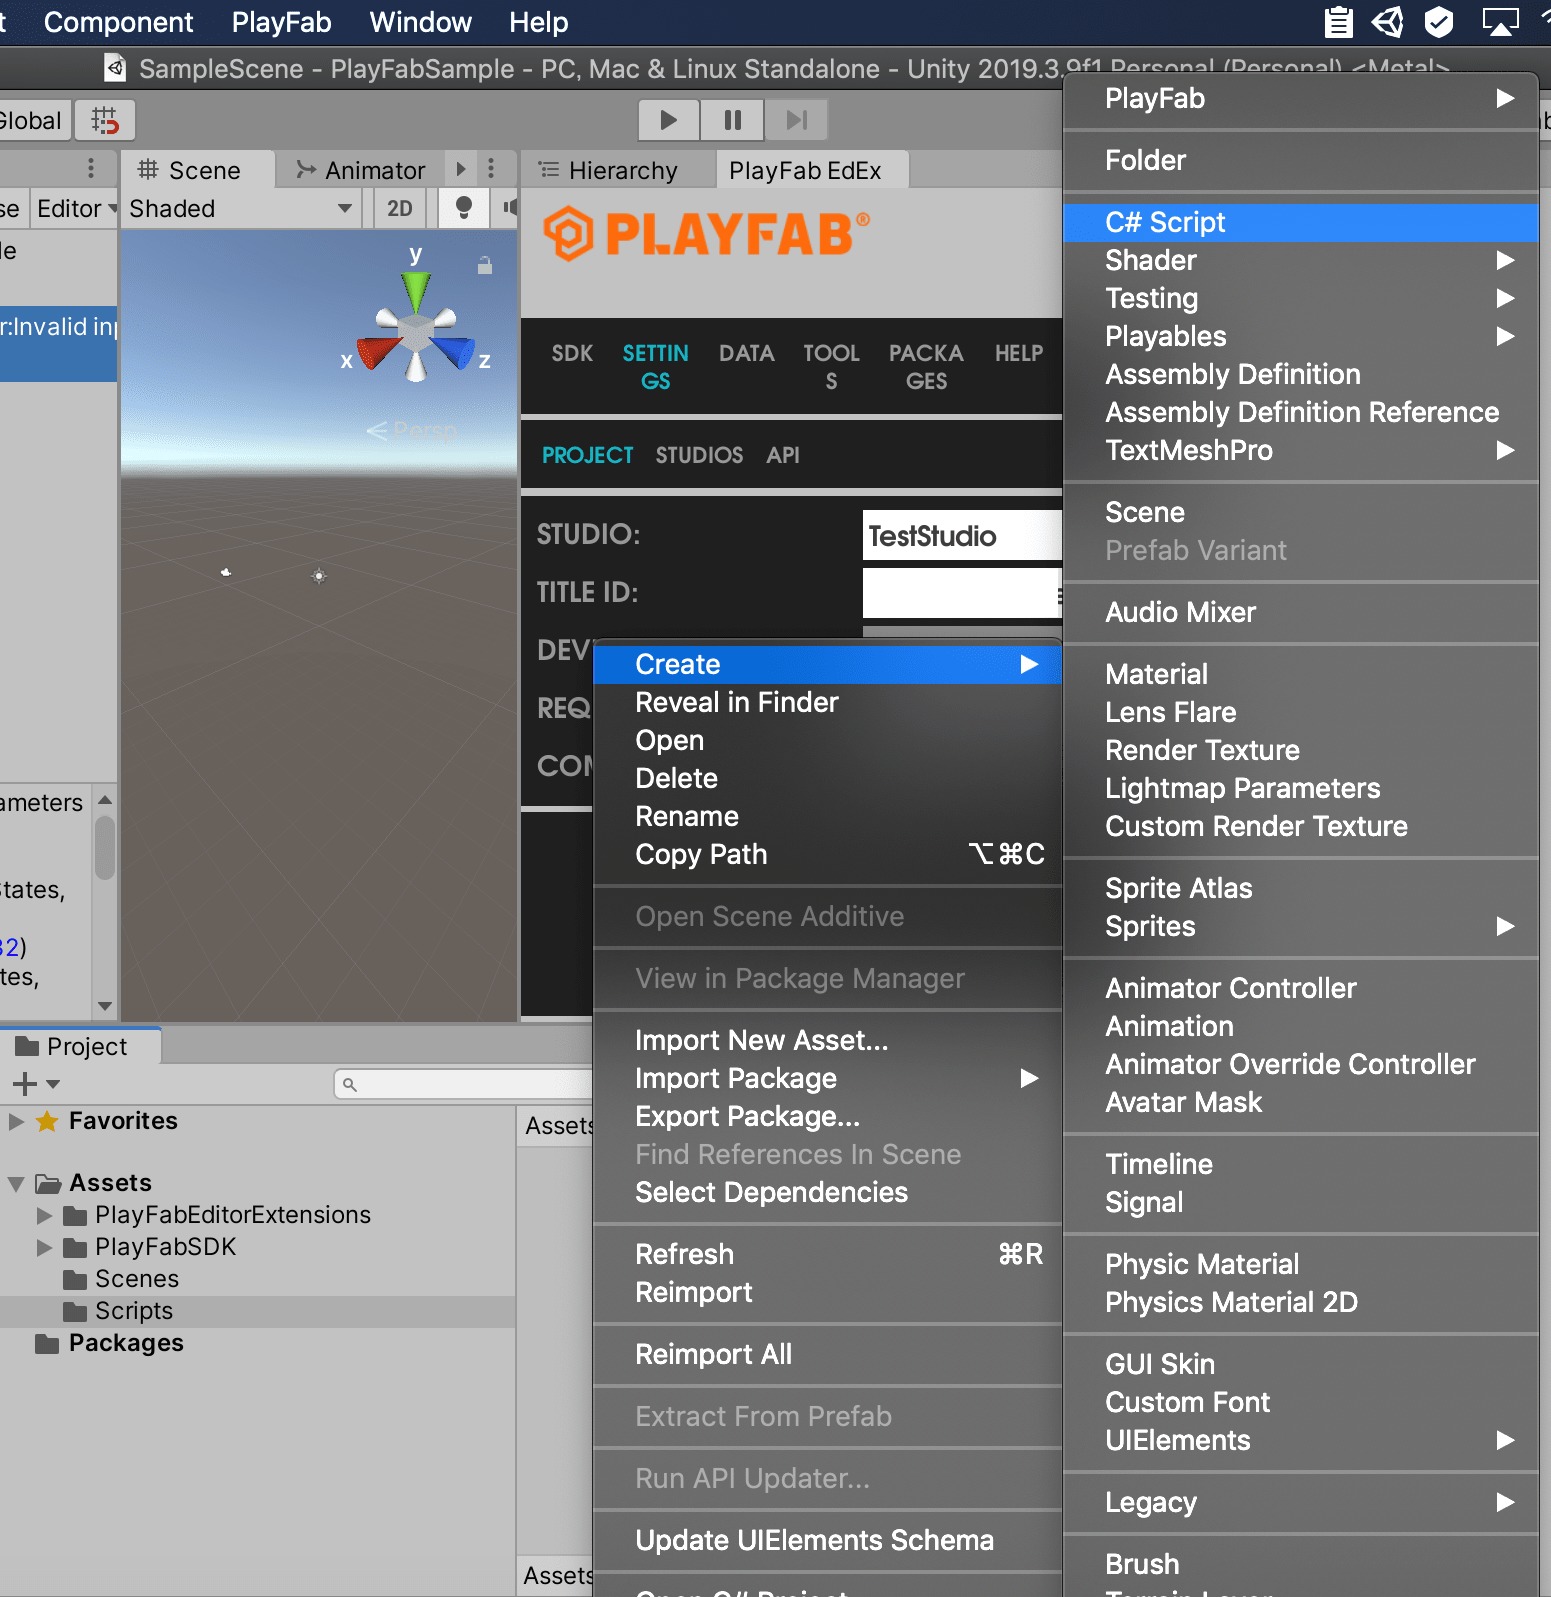The height and width of the screenshot is (1597, 1551).
Task: Expand the TextMeshPro submenu
Action: click(1300, 450)
